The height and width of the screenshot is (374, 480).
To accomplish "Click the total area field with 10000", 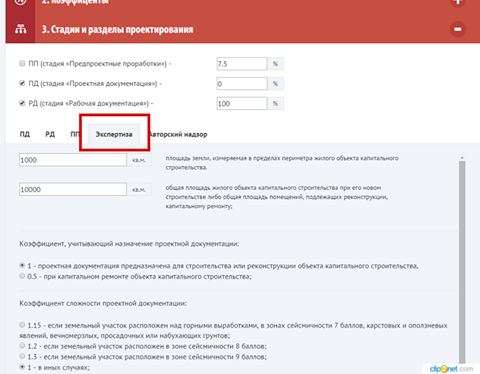I will point(73,189).
